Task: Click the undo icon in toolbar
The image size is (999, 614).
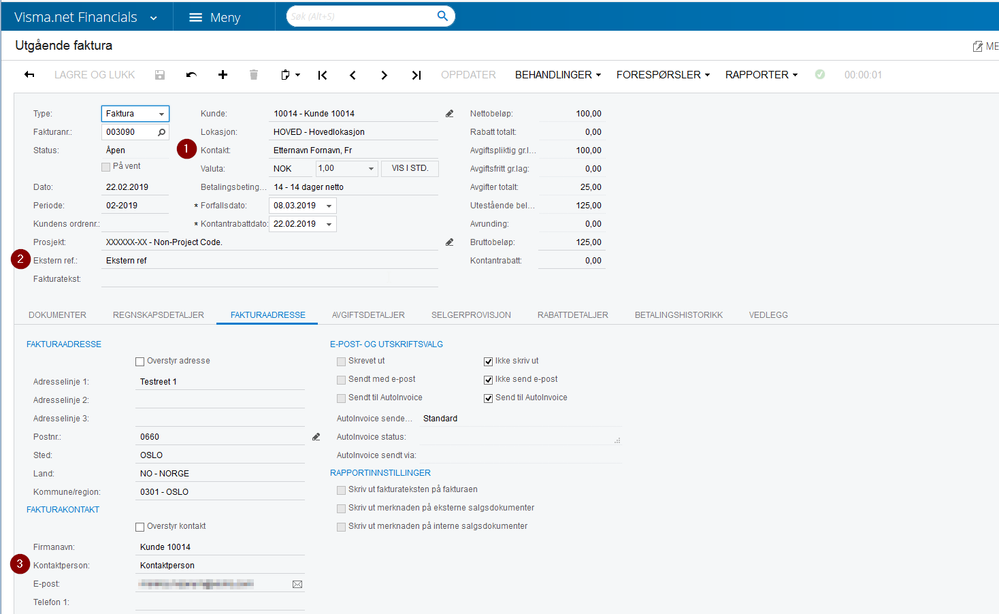Action: pos(191,75)
